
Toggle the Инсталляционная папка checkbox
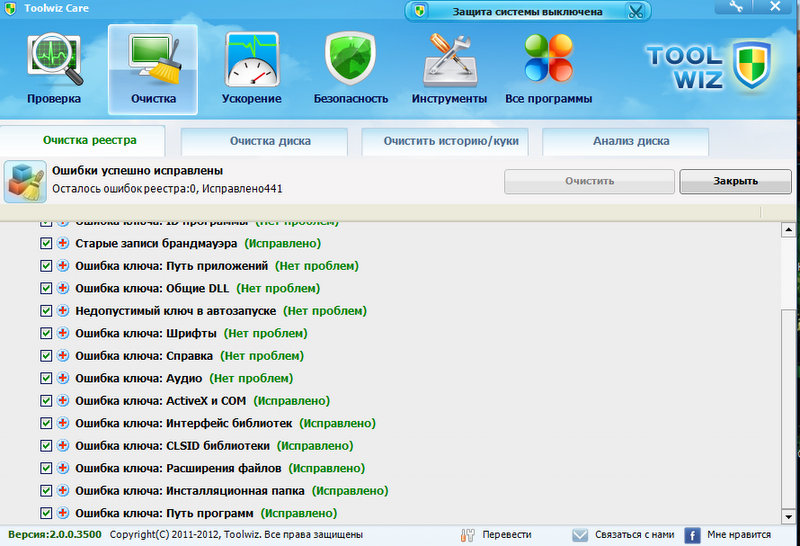click(46, 490)
